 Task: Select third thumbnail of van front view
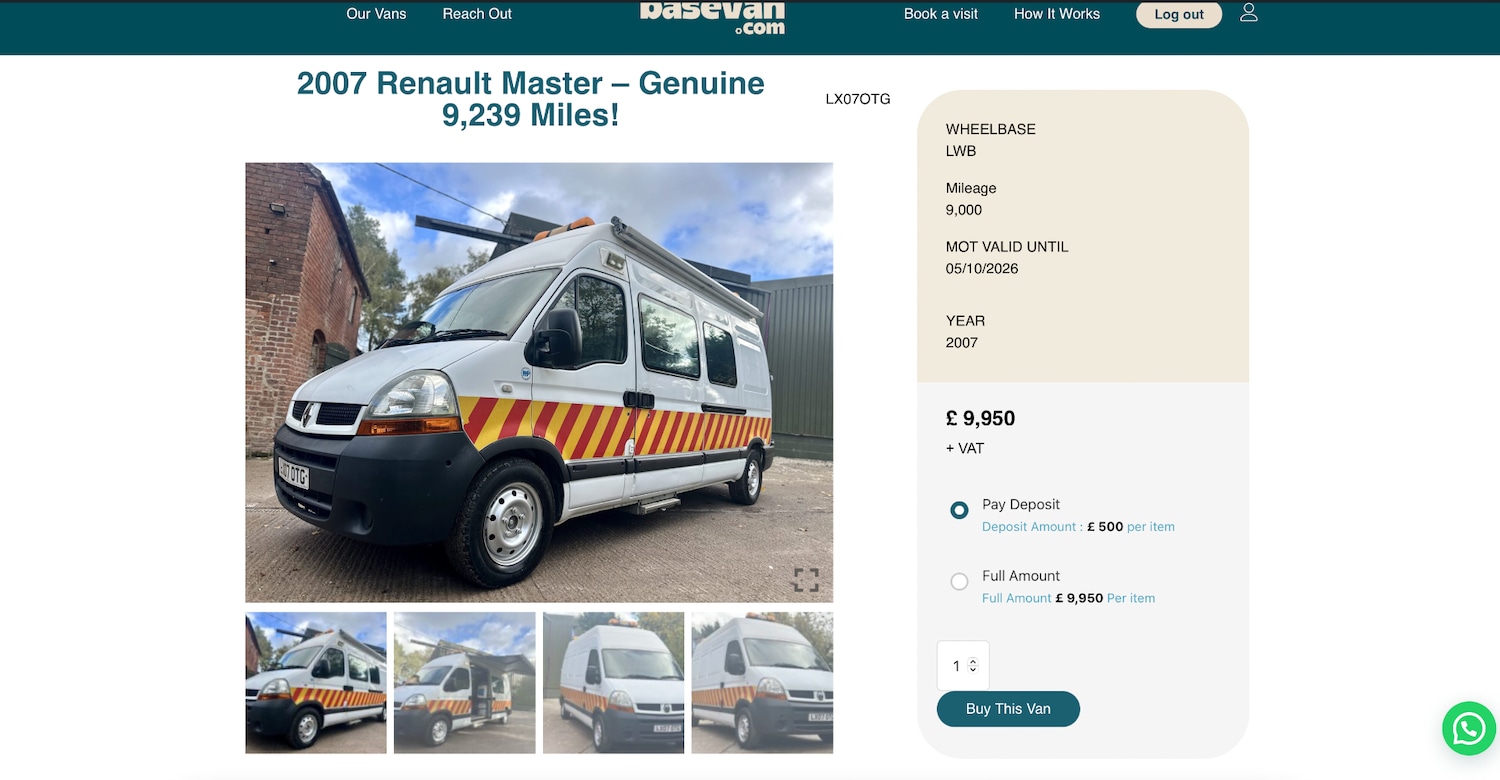[x=613, y=683]
